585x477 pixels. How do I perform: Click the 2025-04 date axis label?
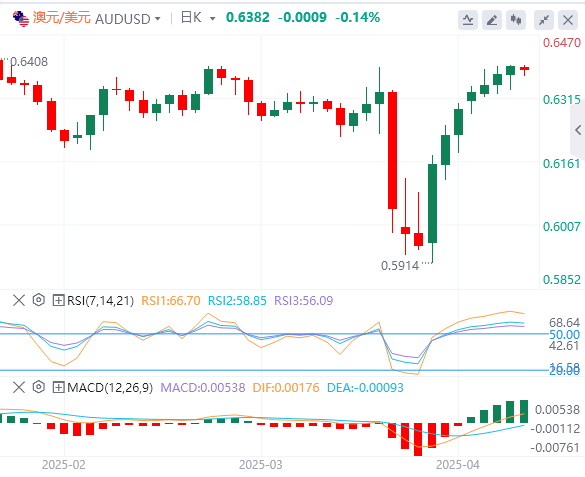(458, 465)
